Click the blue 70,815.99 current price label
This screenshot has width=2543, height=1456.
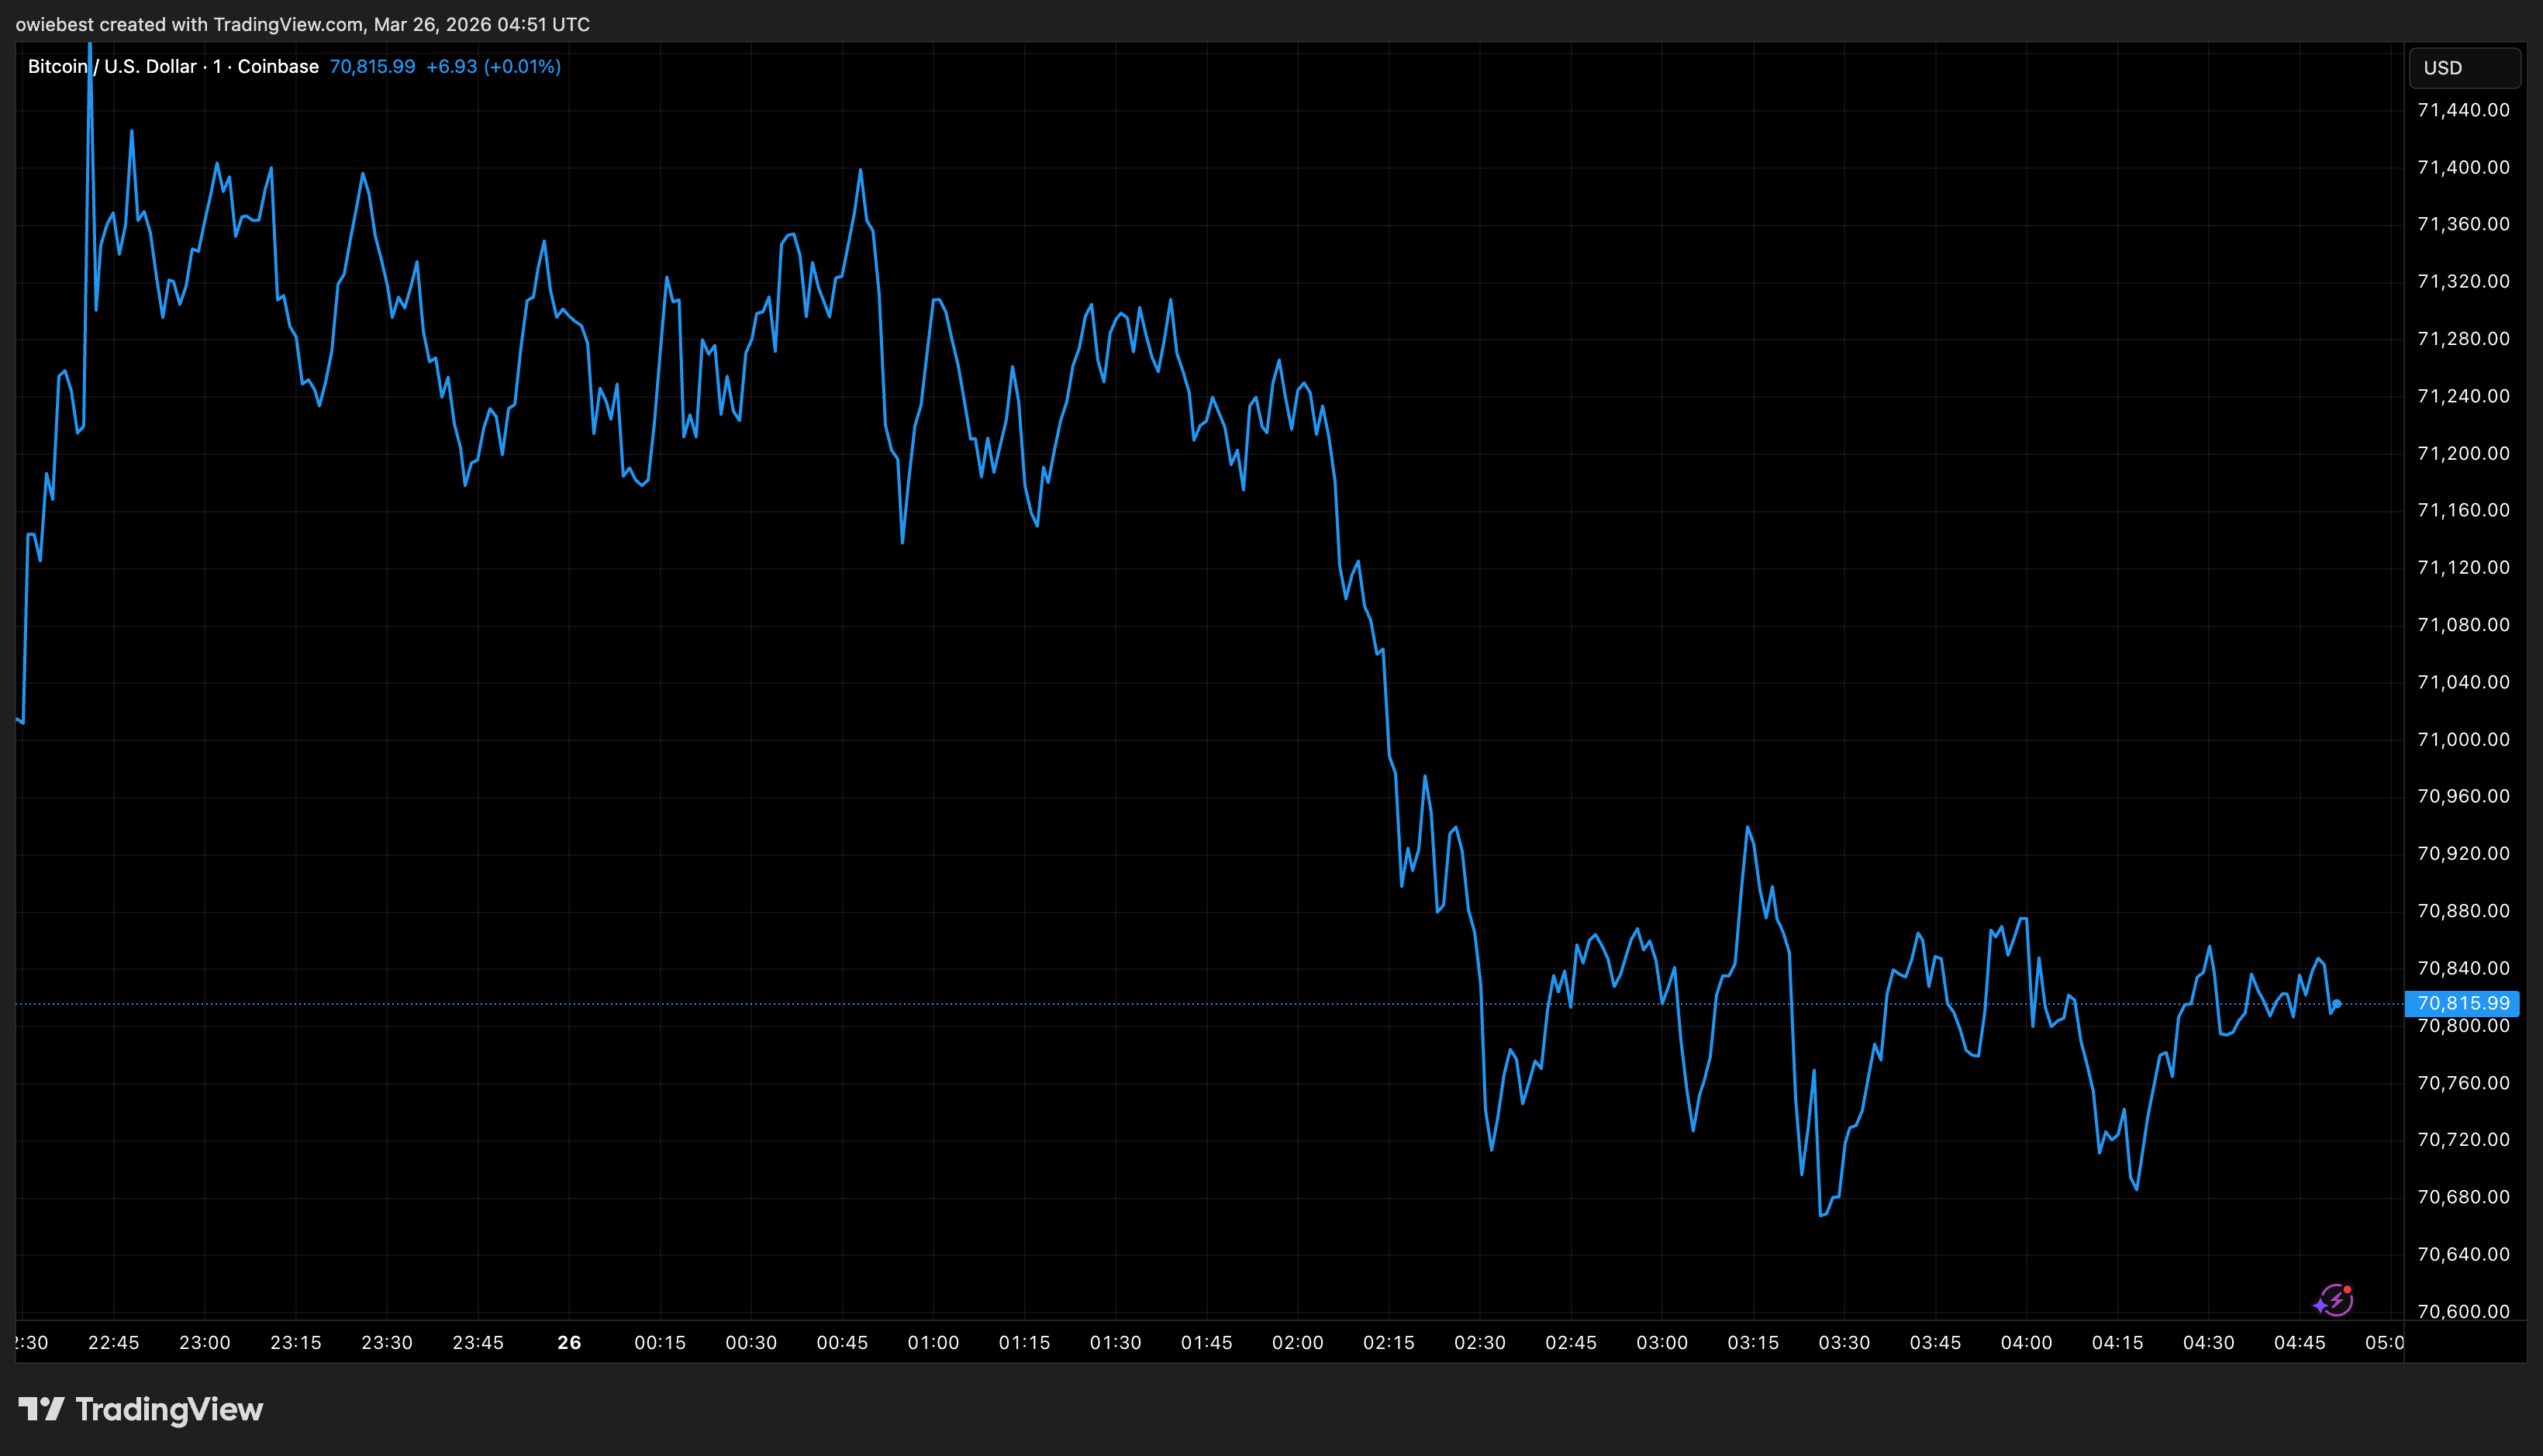(x=2462, y=1003)
